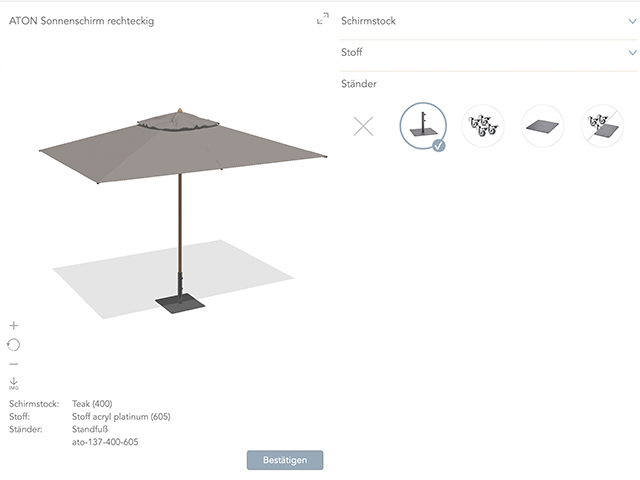Open the Stoff section label

352,52
